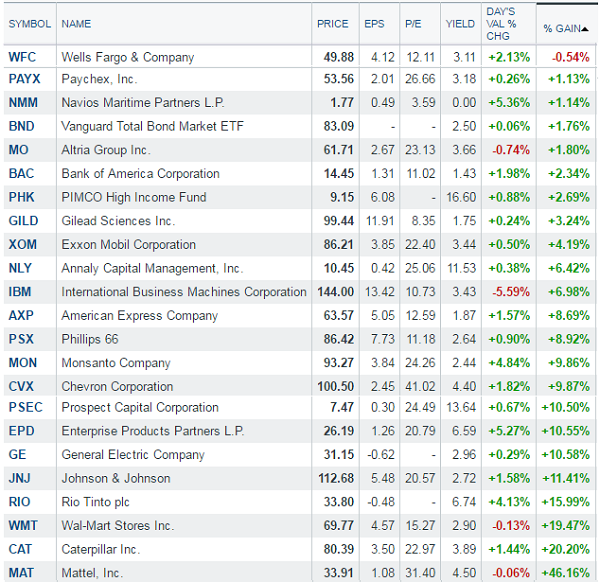The height and width of the screenshot is (582, 600).
Task: Select Paychex, Inc. name cell
Action: [99, 79]
